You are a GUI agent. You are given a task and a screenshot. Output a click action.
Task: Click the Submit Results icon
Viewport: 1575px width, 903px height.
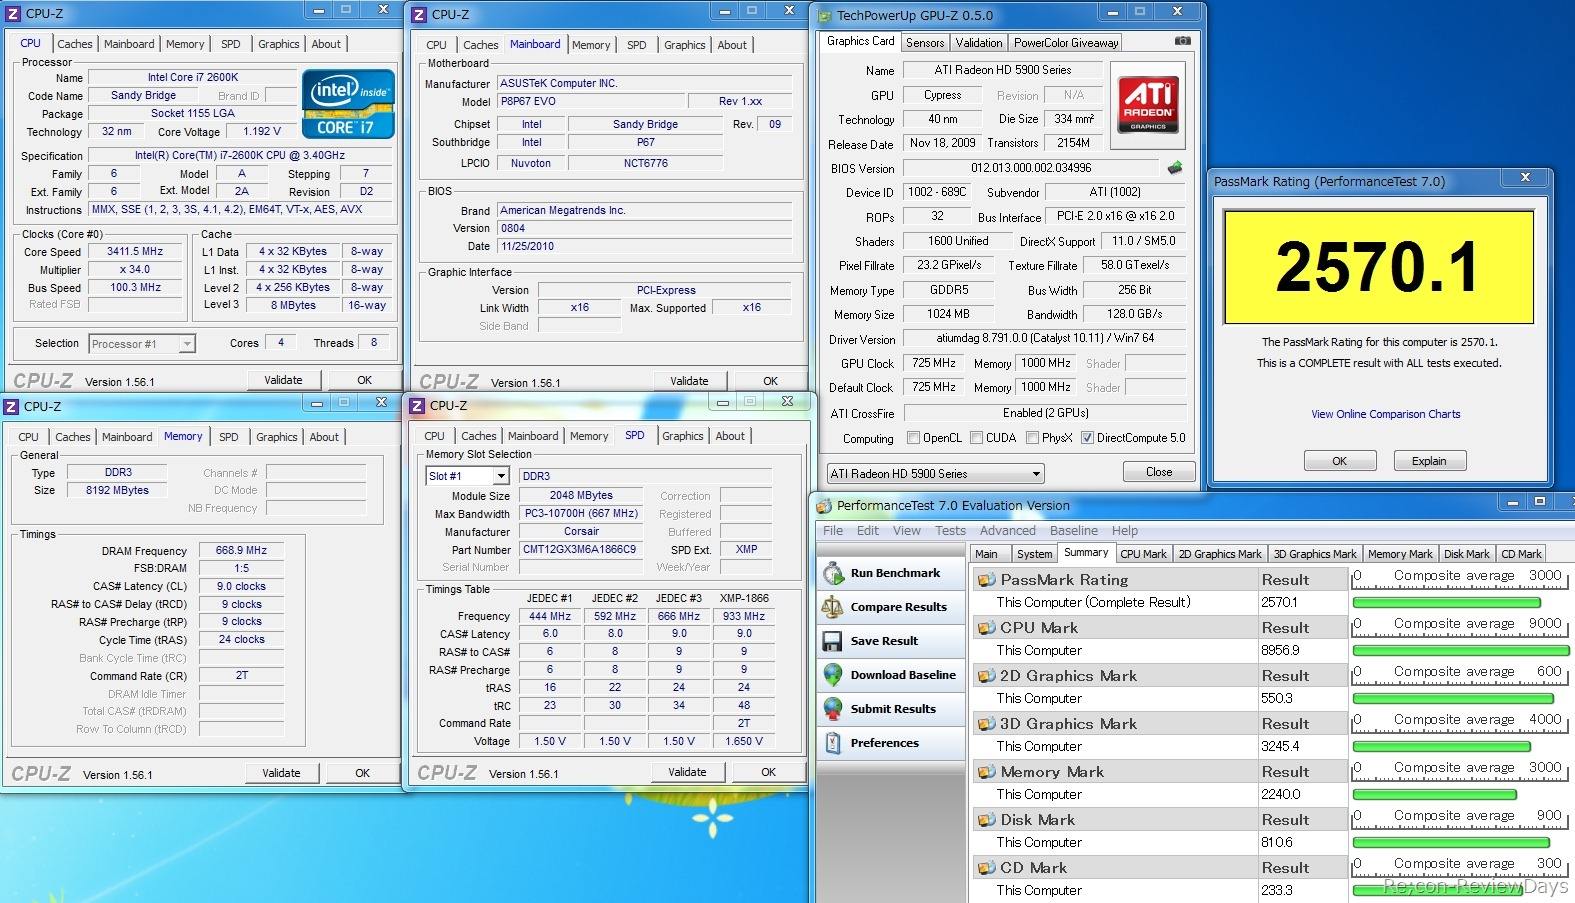[832, 709]
